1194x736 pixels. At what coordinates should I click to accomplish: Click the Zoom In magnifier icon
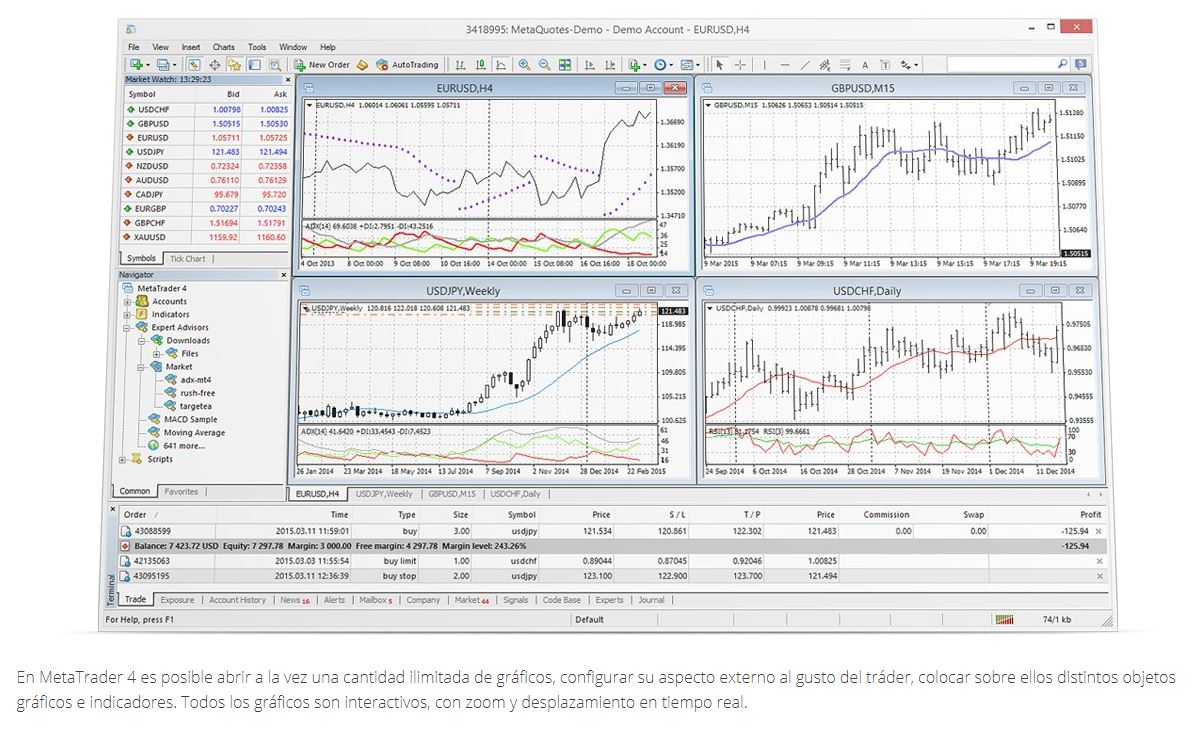pos(525,65)
